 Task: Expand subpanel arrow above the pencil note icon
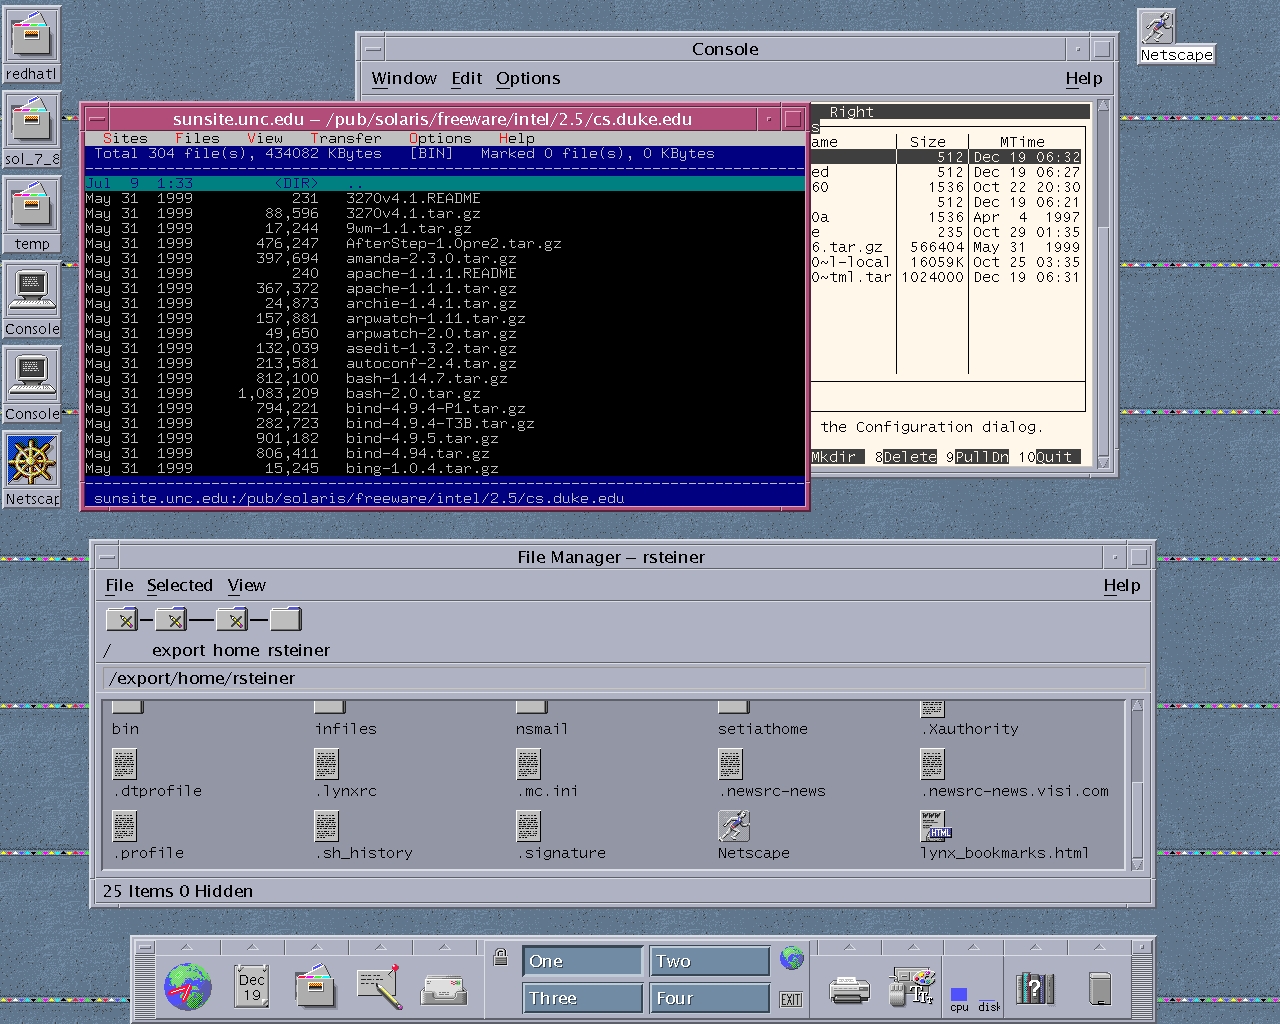(380, 947)
